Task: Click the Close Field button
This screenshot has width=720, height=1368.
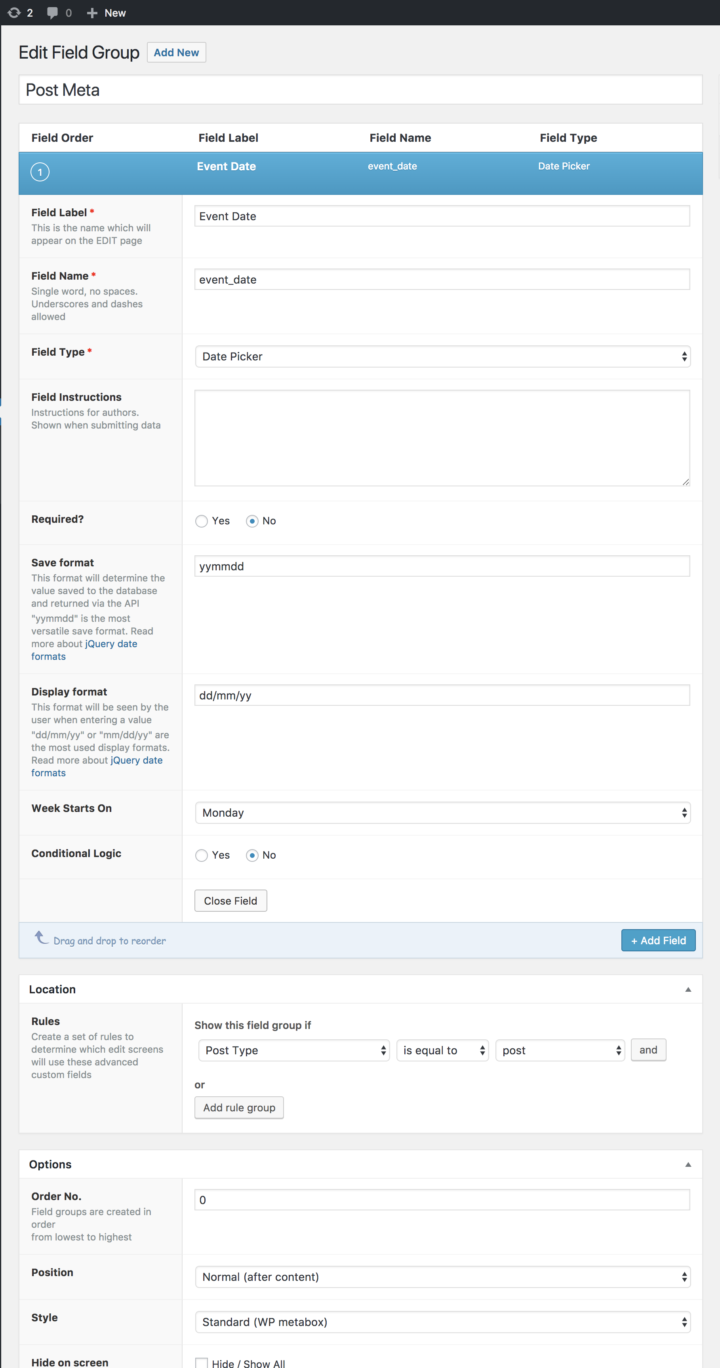Action: click(231, 901)
